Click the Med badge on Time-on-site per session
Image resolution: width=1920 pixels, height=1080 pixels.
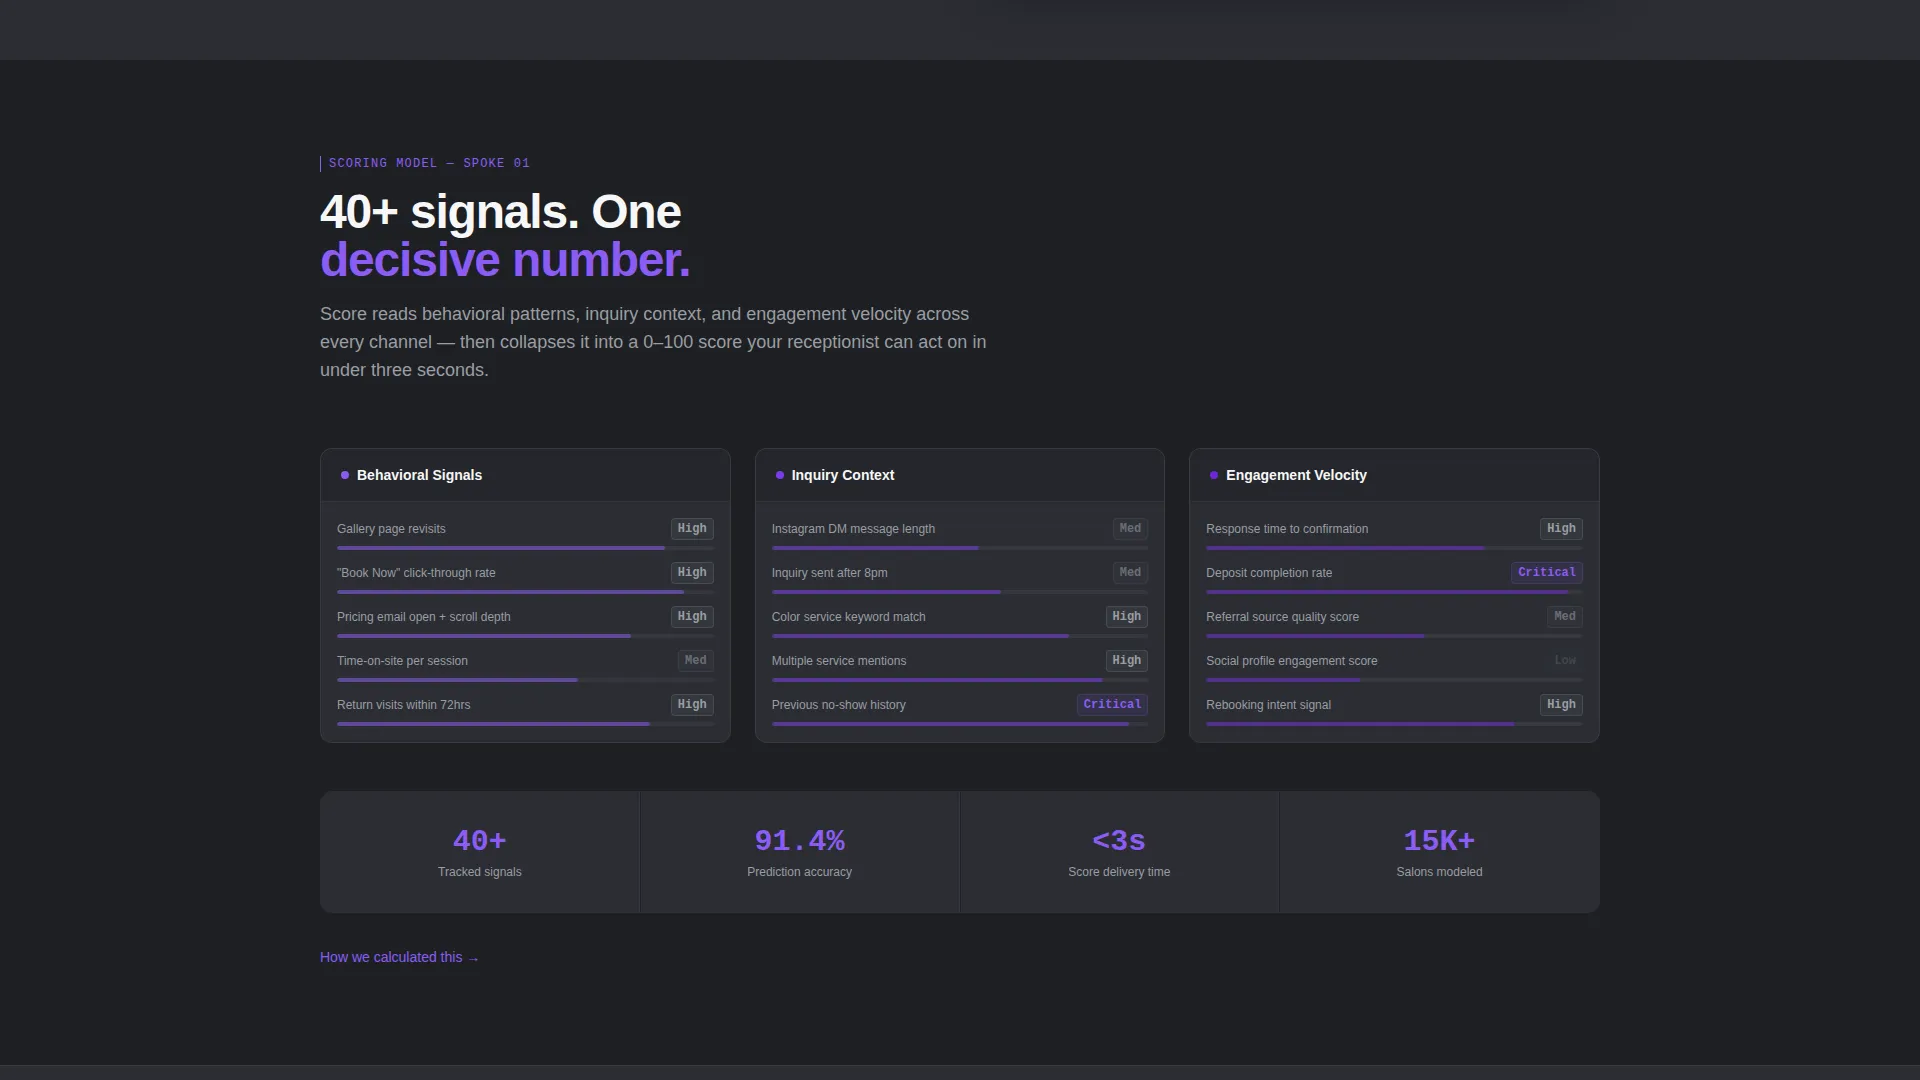tap(696, 660)
